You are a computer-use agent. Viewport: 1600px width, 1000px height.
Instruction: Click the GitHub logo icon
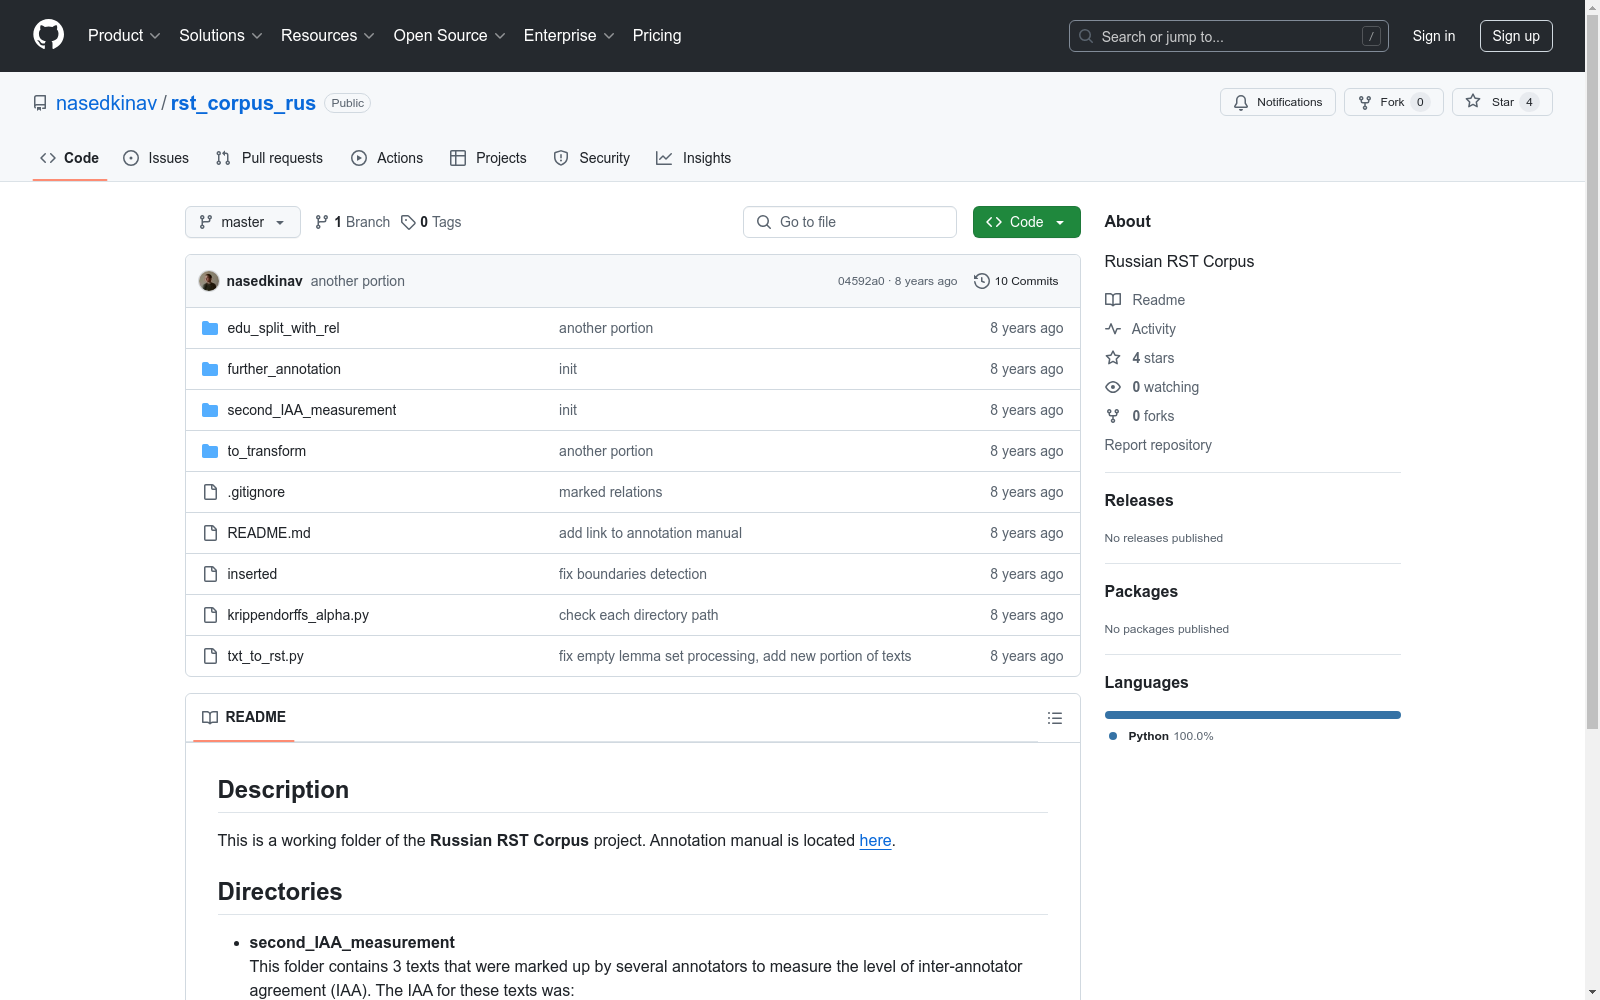[x=48, y=35]
